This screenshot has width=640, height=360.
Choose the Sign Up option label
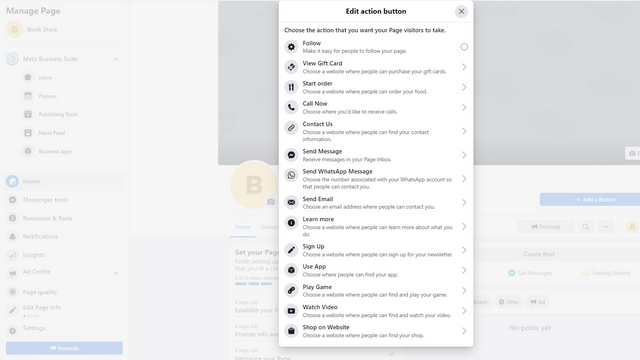tap(313, 247)
